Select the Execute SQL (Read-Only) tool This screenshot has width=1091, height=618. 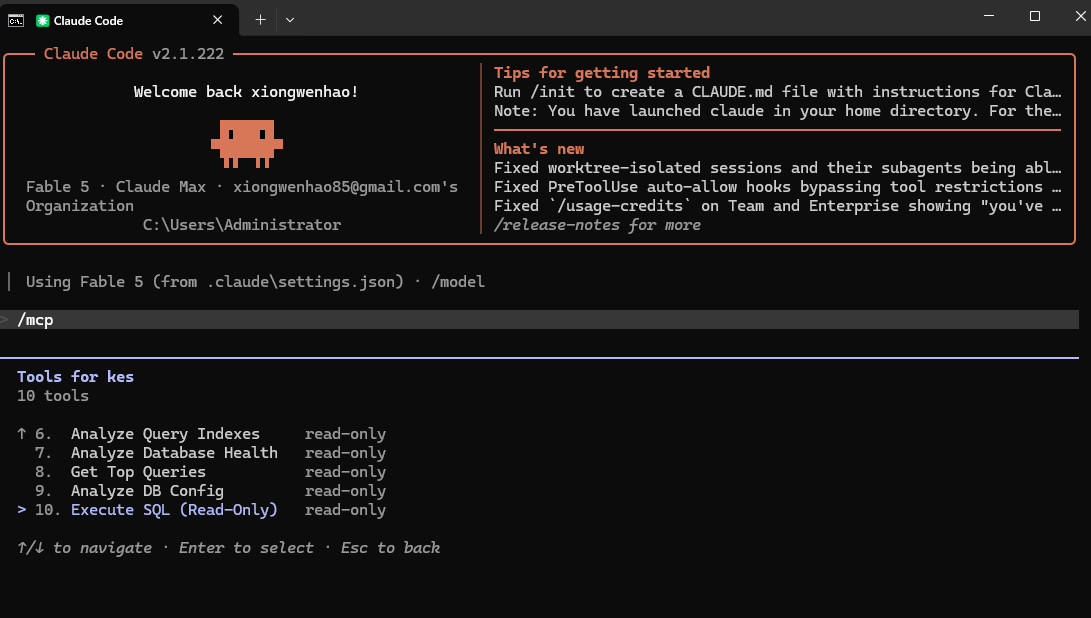click(174, 509)
